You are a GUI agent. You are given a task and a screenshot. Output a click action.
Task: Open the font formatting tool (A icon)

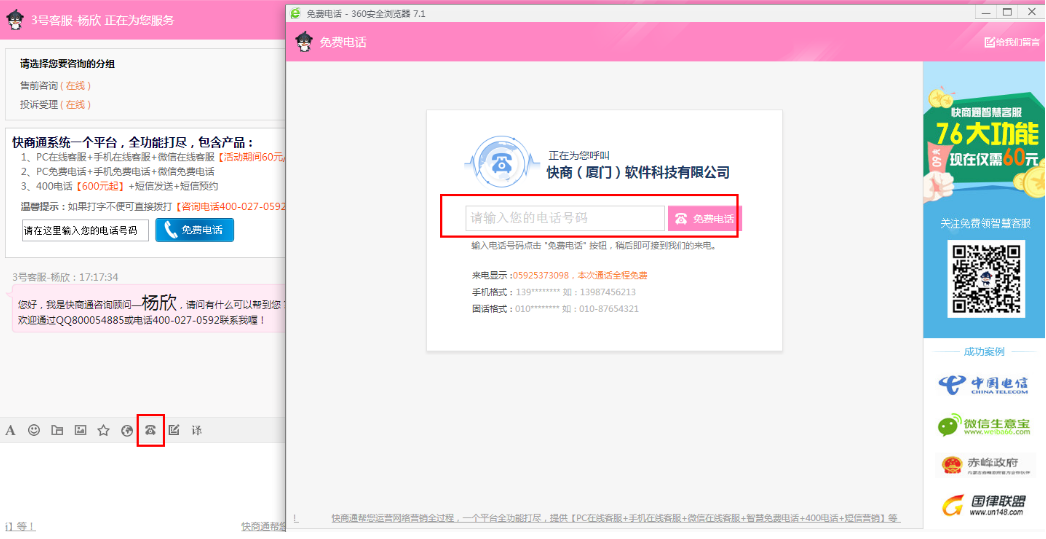[x=11, y=430]
